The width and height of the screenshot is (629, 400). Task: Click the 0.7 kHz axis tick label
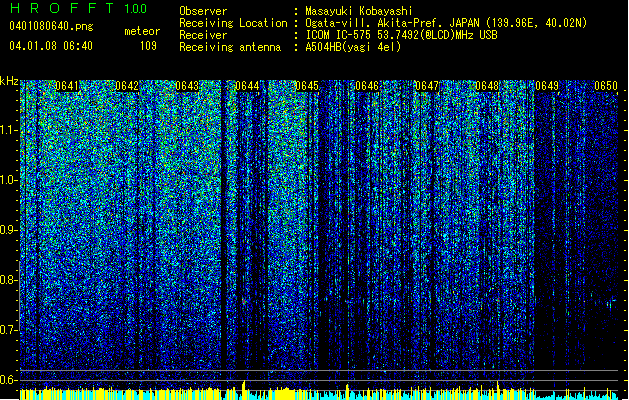pyautogui.click(x=8, y=330)
